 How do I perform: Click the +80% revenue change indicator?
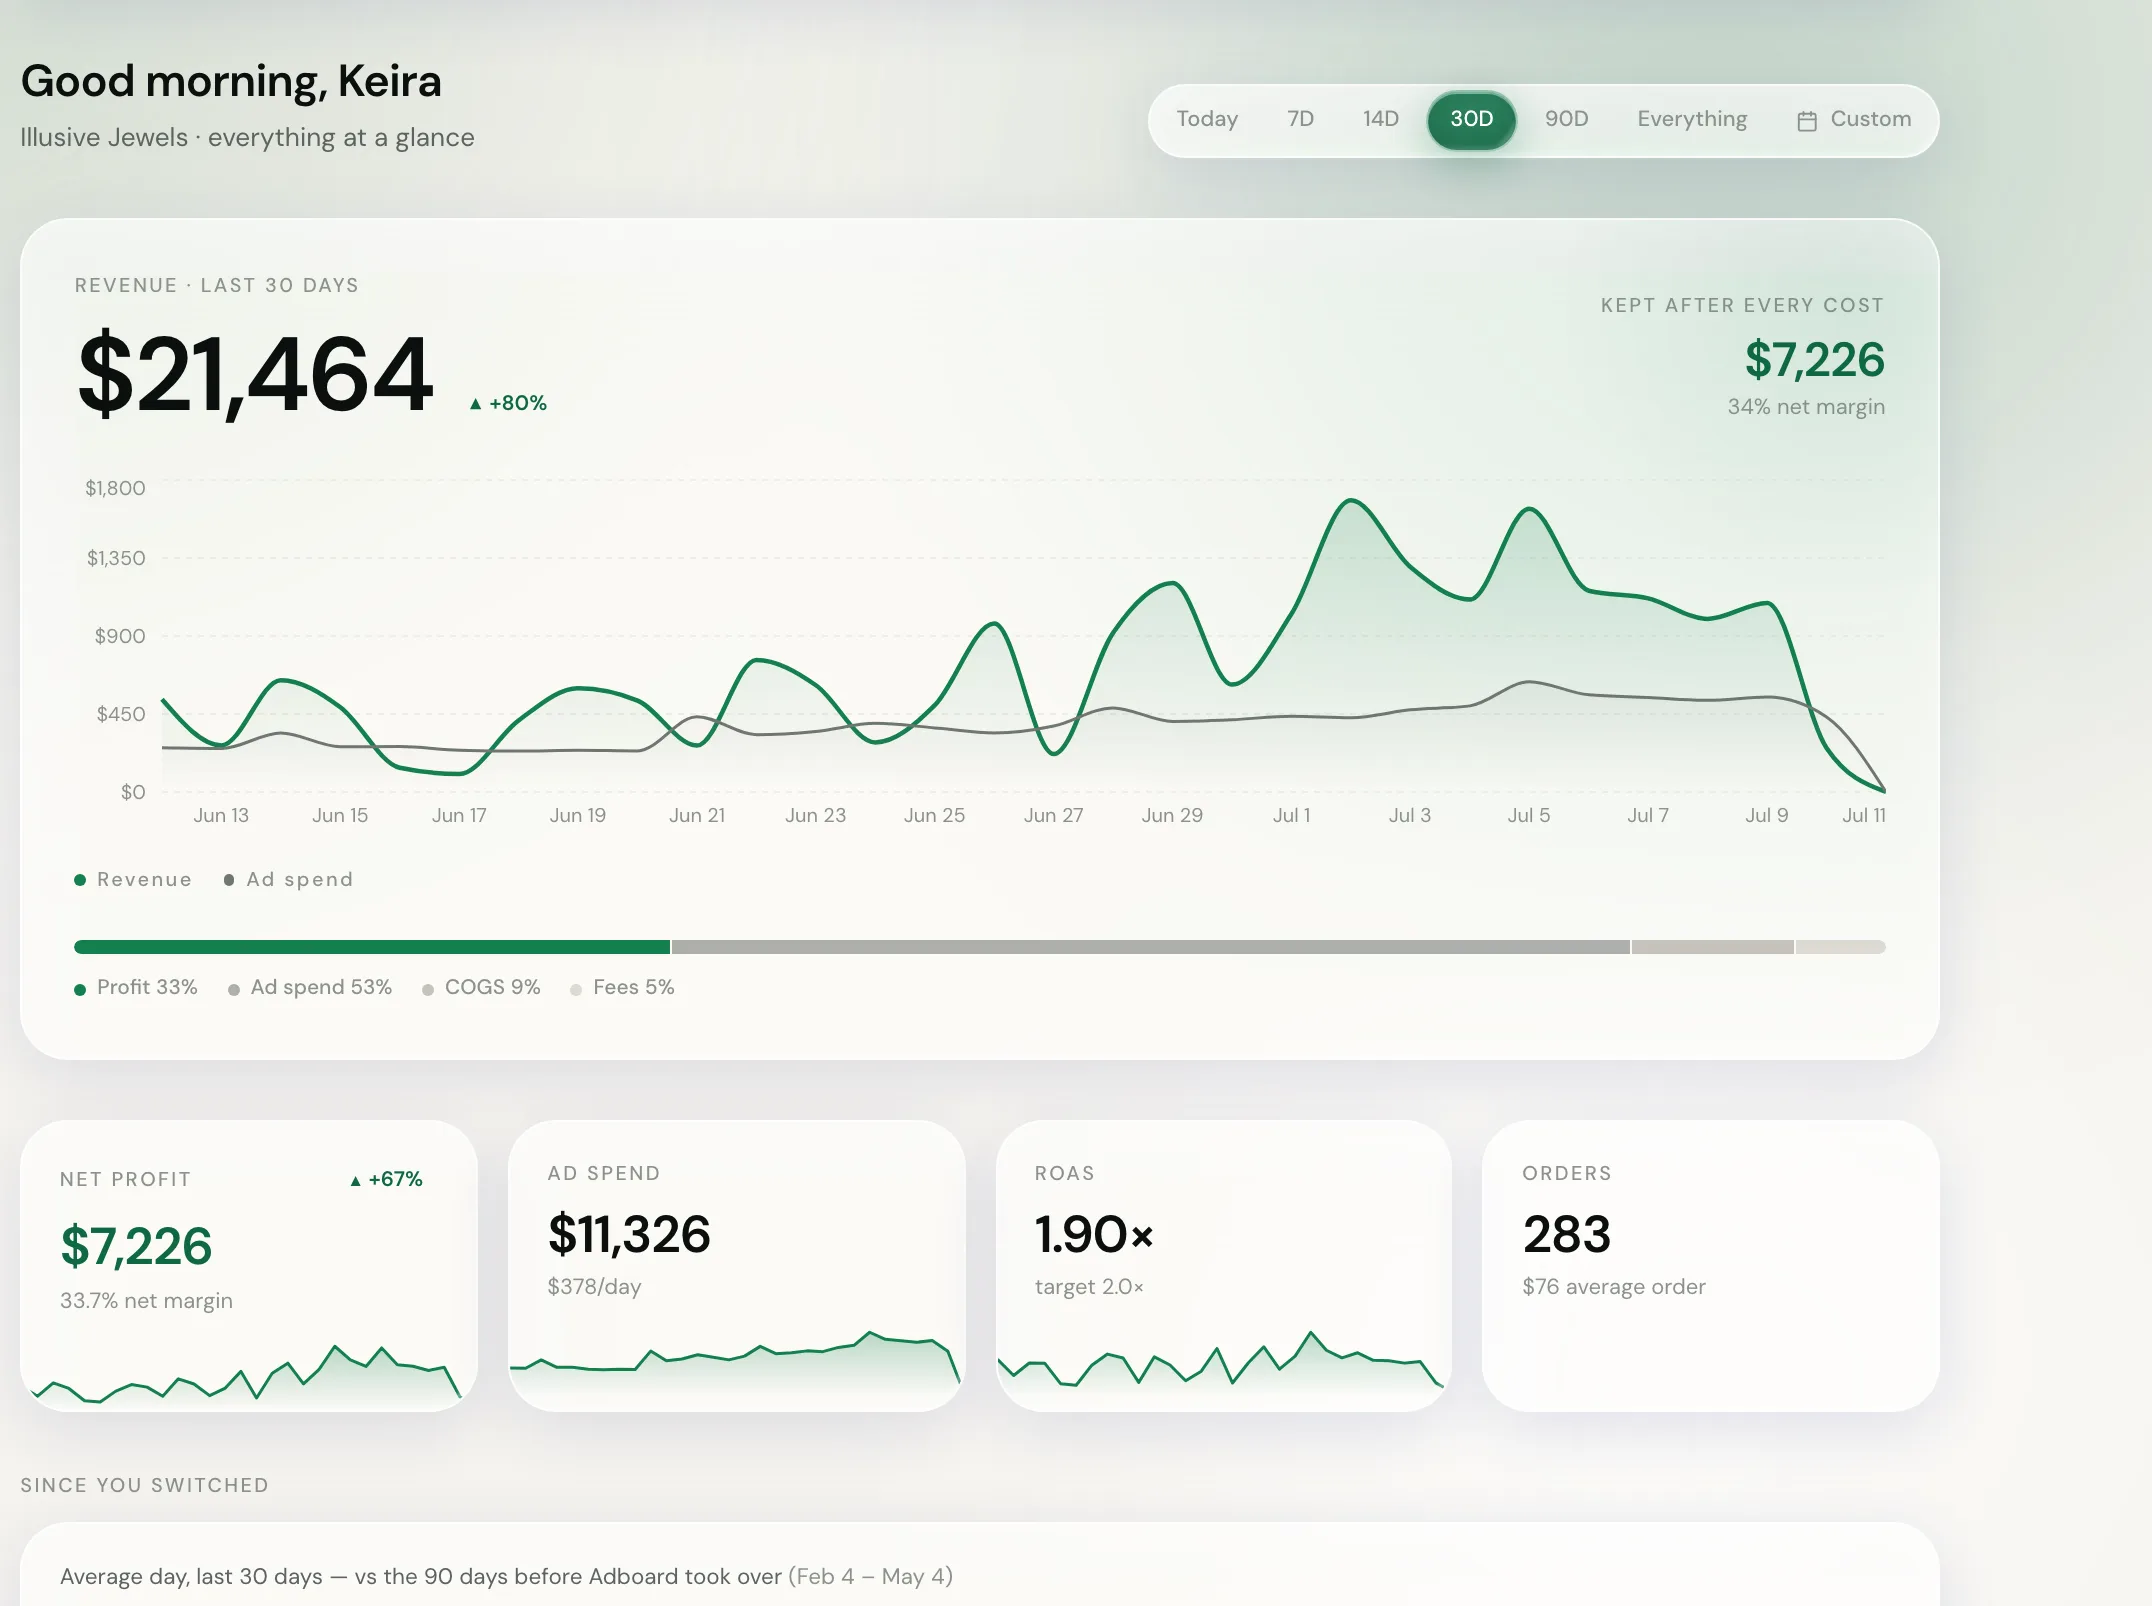tap(508, 403)
